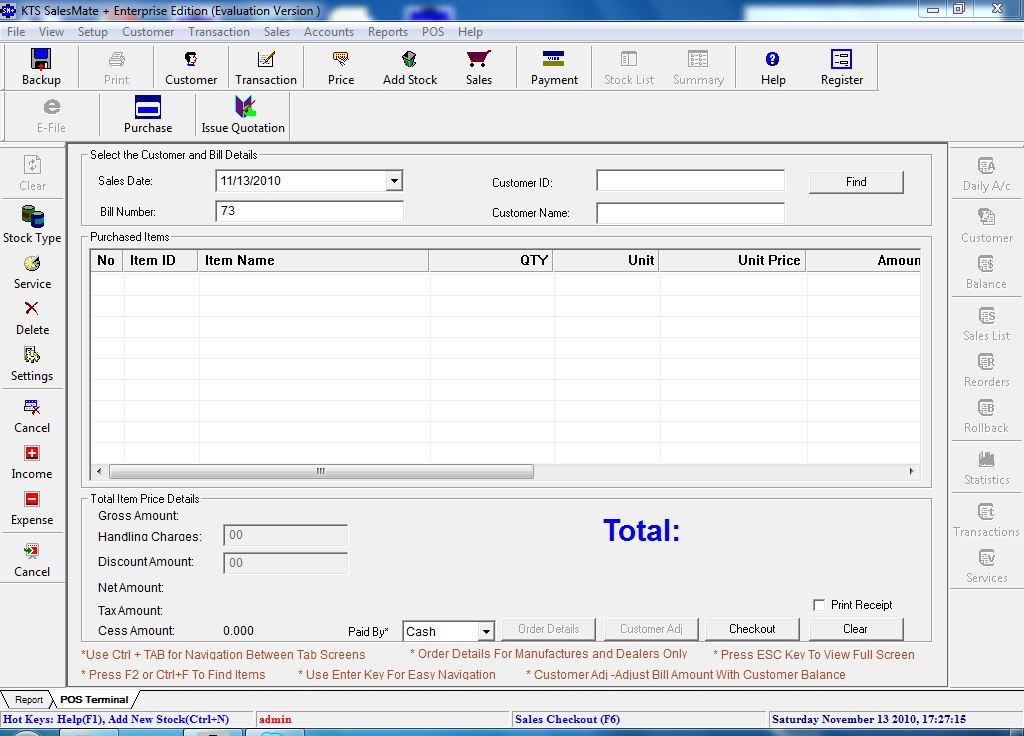Open the Price toolbar icon

(341, 67)
